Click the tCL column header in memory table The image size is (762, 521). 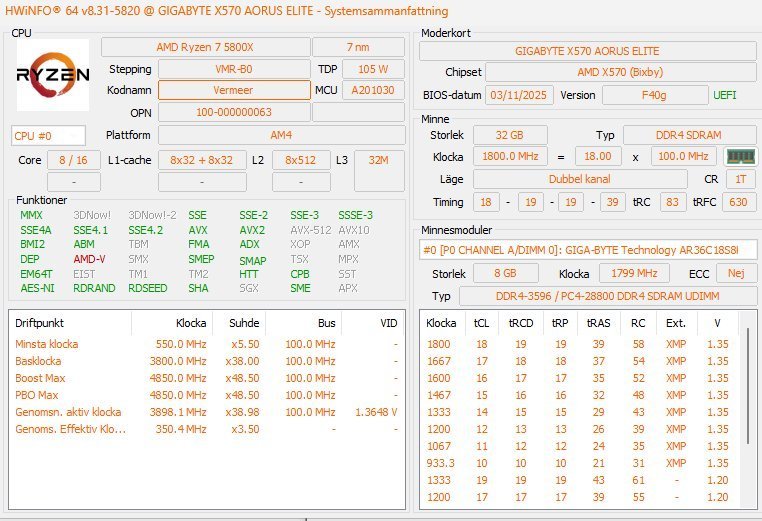click(482, 324)
